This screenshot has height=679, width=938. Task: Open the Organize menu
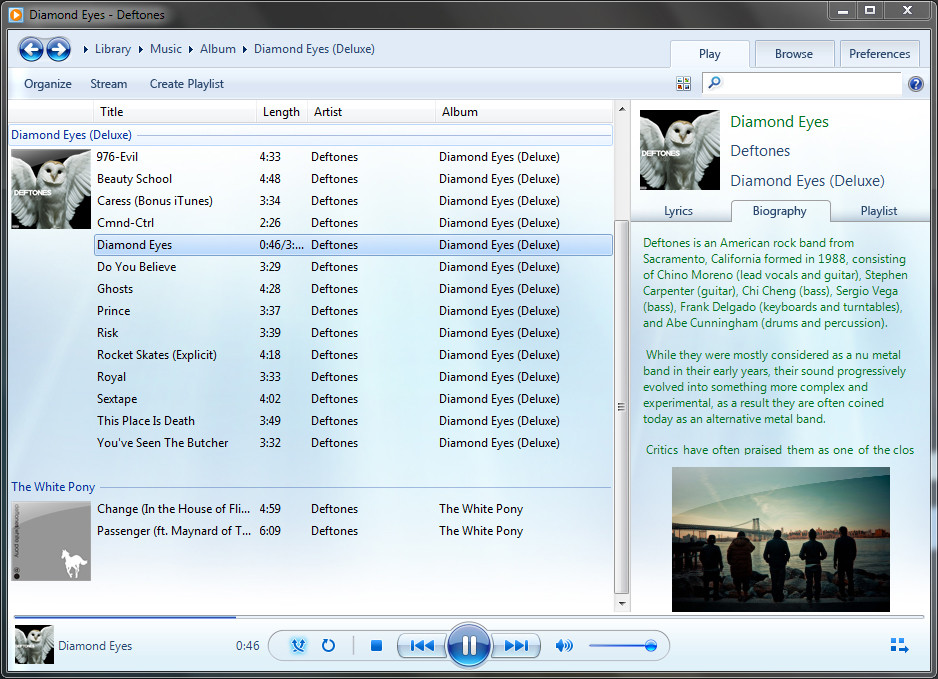pyautogui.click(x=48, y=84)
